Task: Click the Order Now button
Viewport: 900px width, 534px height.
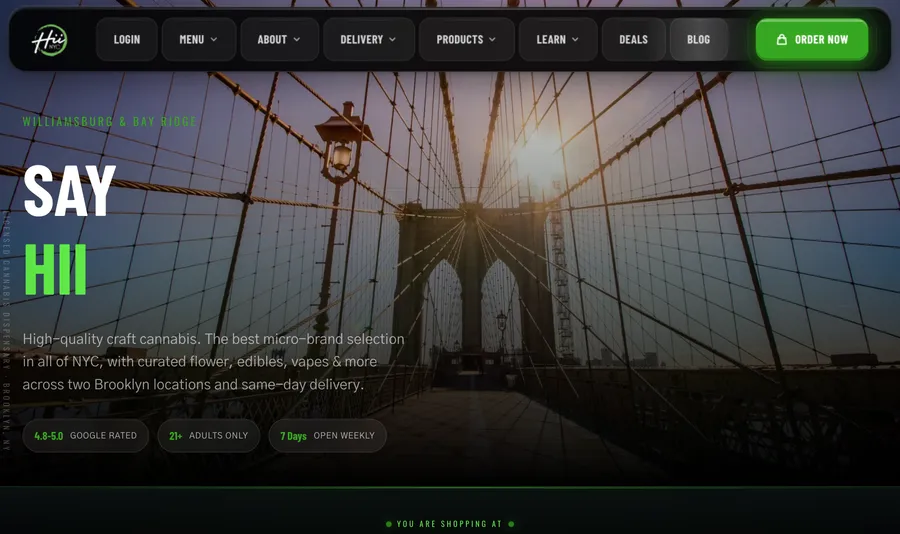Action: click(812, 40)
